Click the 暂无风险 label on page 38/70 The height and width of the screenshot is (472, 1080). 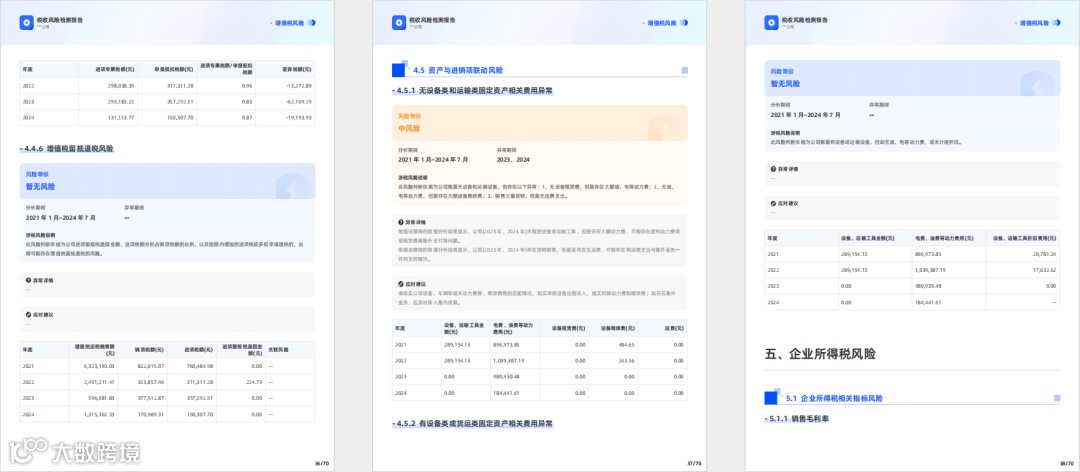785,83
